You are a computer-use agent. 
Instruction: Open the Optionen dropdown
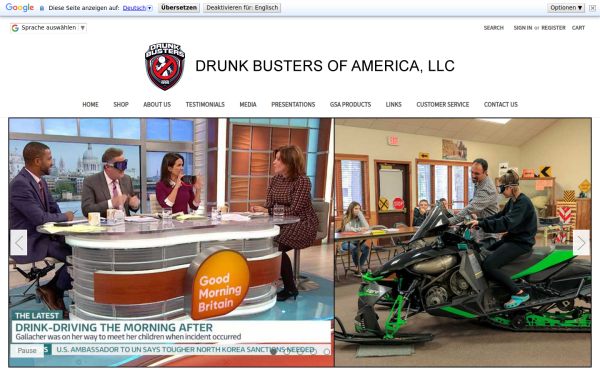(x=566, y=8)
